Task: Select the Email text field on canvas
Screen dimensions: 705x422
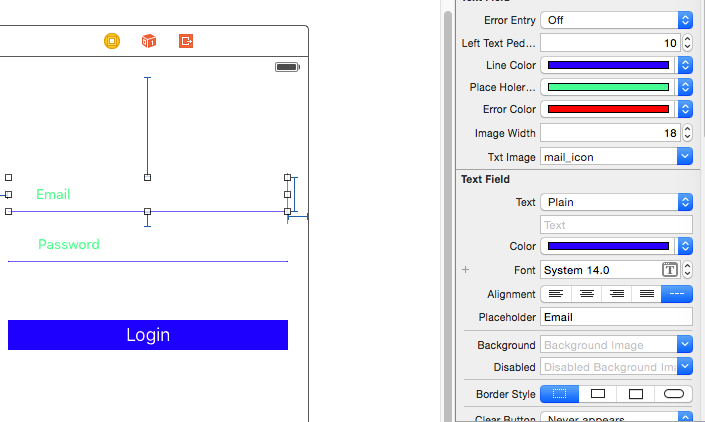Action: point(148,195)
